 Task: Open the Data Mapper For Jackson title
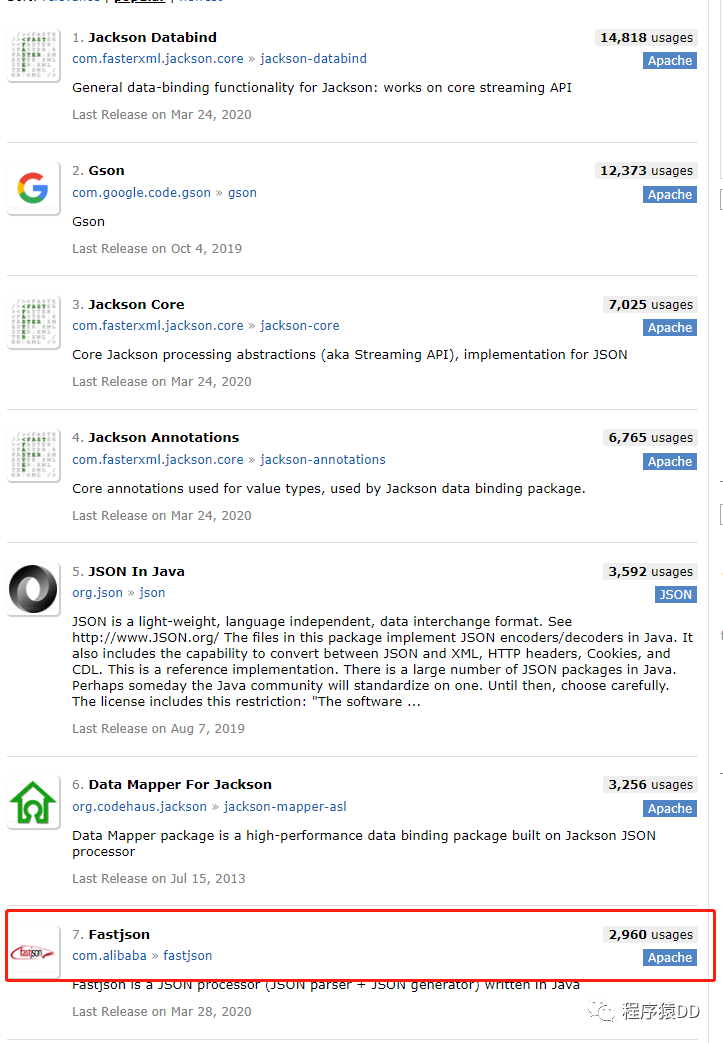tap(180, 784)
